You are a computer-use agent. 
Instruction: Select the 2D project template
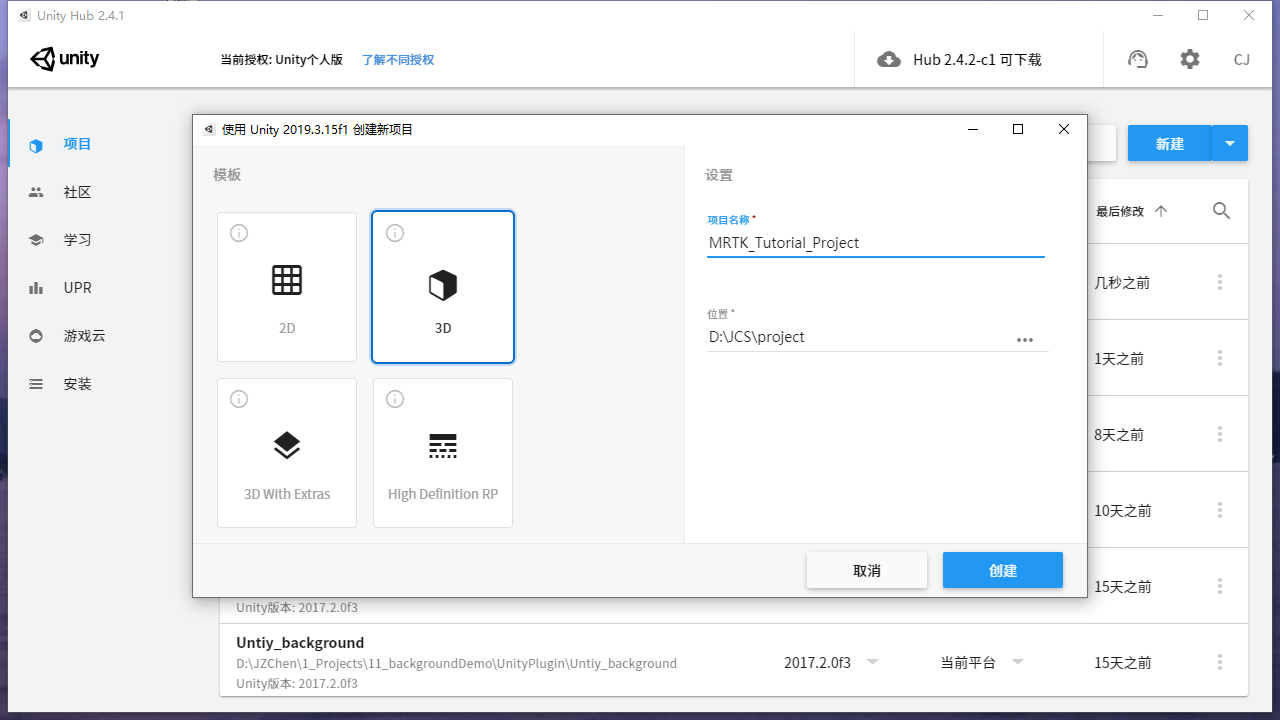point(287,286)
